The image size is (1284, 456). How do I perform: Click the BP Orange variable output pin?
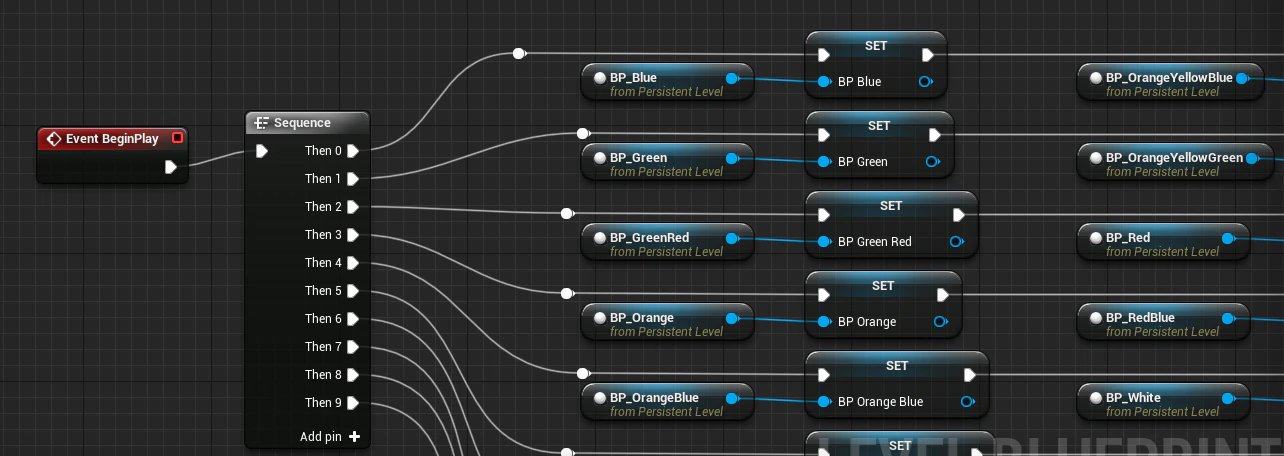pyautogui.click(x=941, y=322)
